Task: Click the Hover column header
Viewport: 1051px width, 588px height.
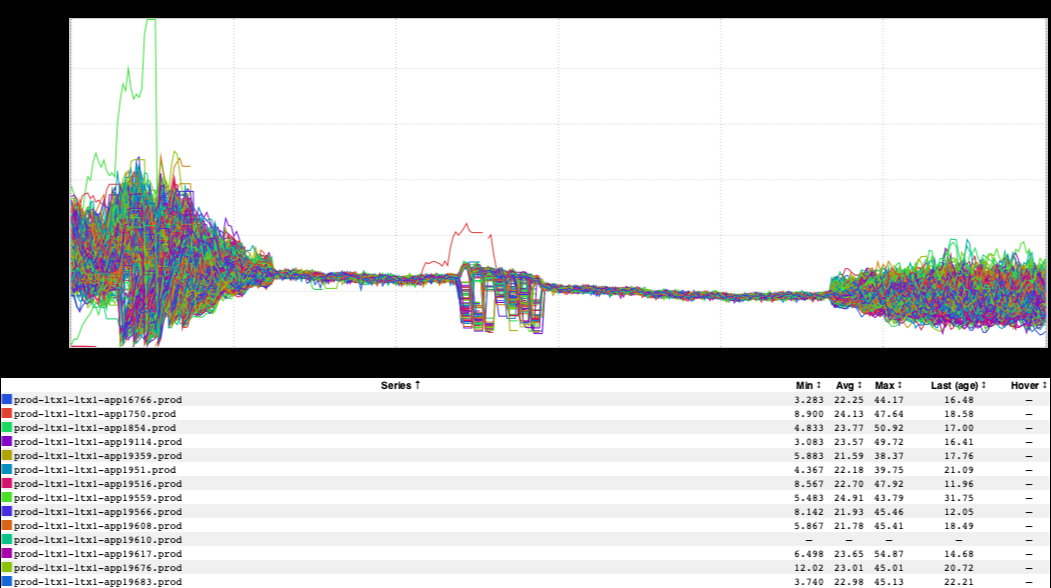Action: pos(1029,385)
